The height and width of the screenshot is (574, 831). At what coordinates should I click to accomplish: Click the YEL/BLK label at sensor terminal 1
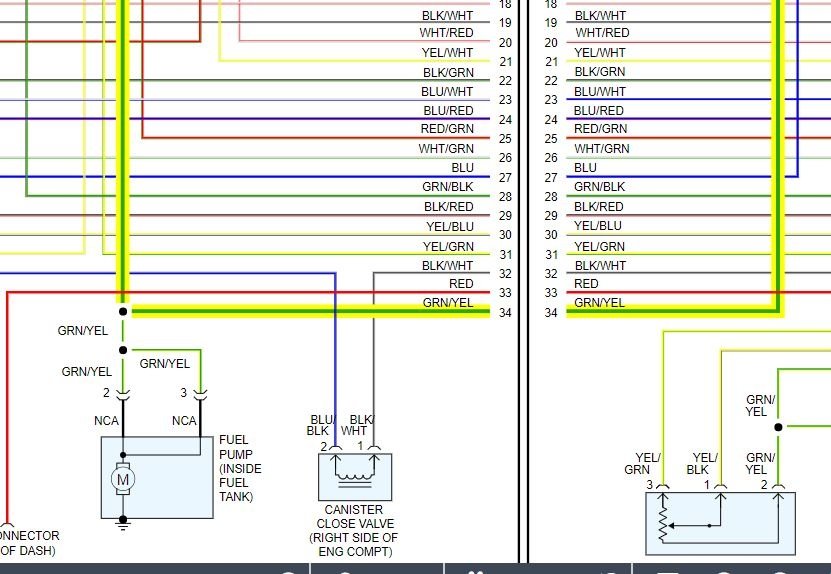[x=704, y=463]
